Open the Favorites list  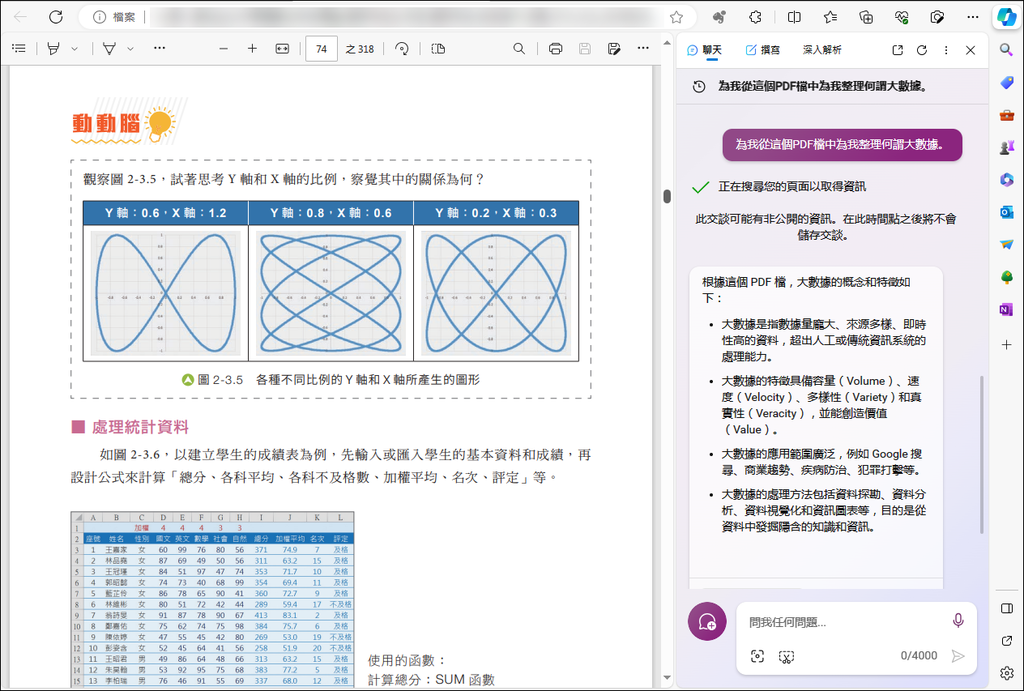(x=830, y=17)
